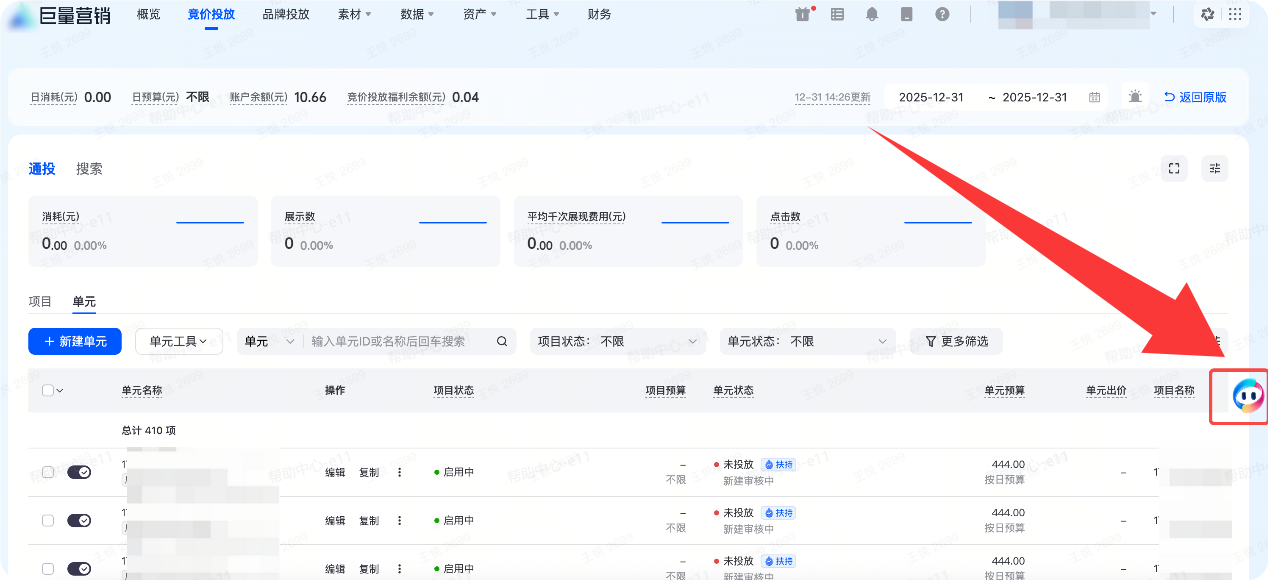Click the end date field after the tilde
Screen dimensions: 1268x580
1035,97
